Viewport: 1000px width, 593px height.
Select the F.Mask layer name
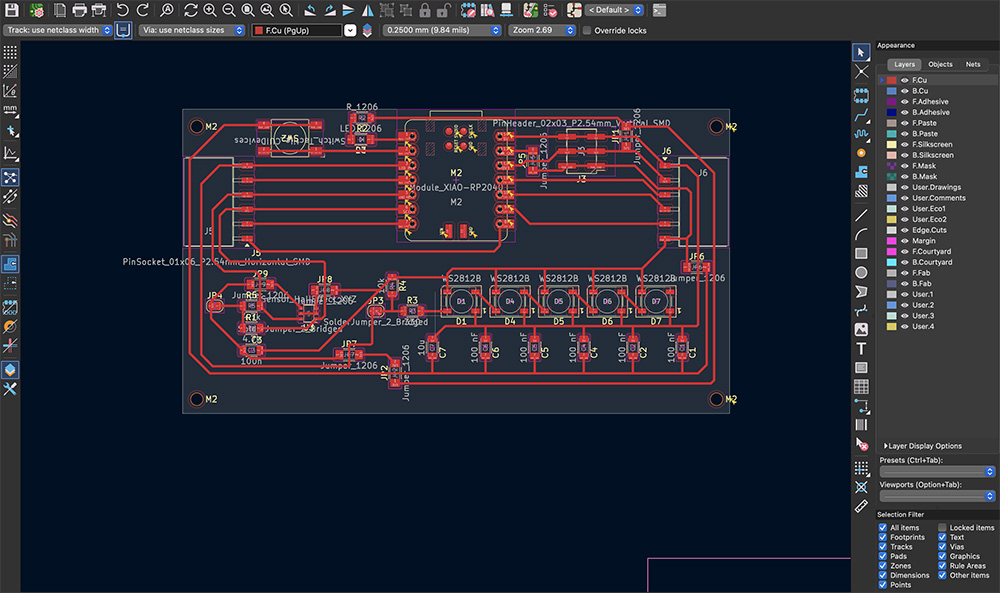(924, 166)
